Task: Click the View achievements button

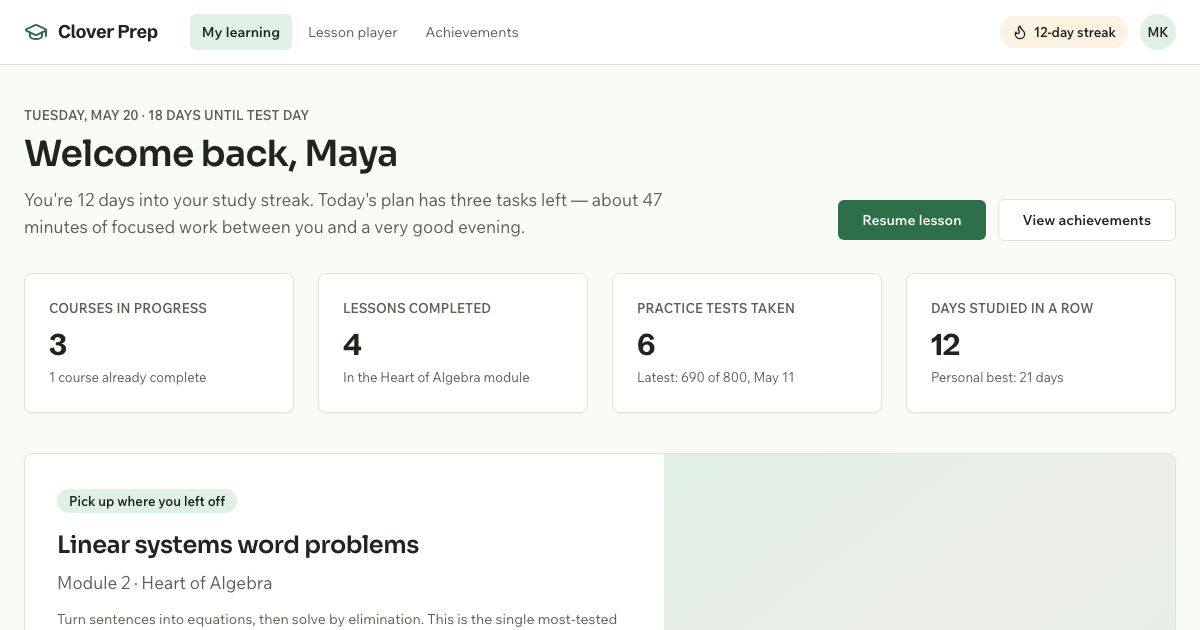Action: pyautogui.click(x=1087, y=220)
